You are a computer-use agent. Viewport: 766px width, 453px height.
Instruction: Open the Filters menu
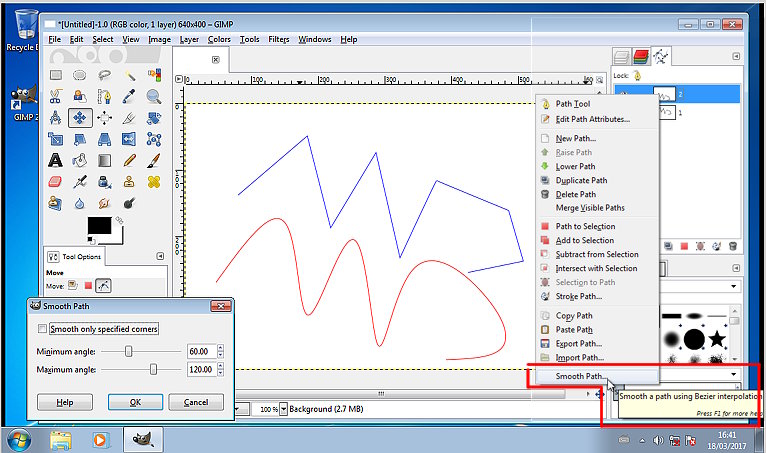[278, 39]
